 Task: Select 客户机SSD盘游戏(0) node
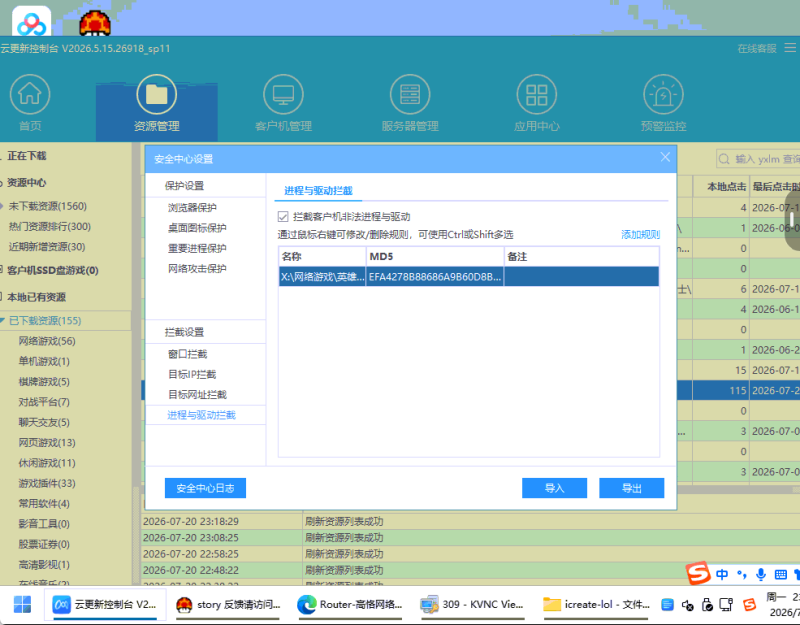click(x=53, y=271)
